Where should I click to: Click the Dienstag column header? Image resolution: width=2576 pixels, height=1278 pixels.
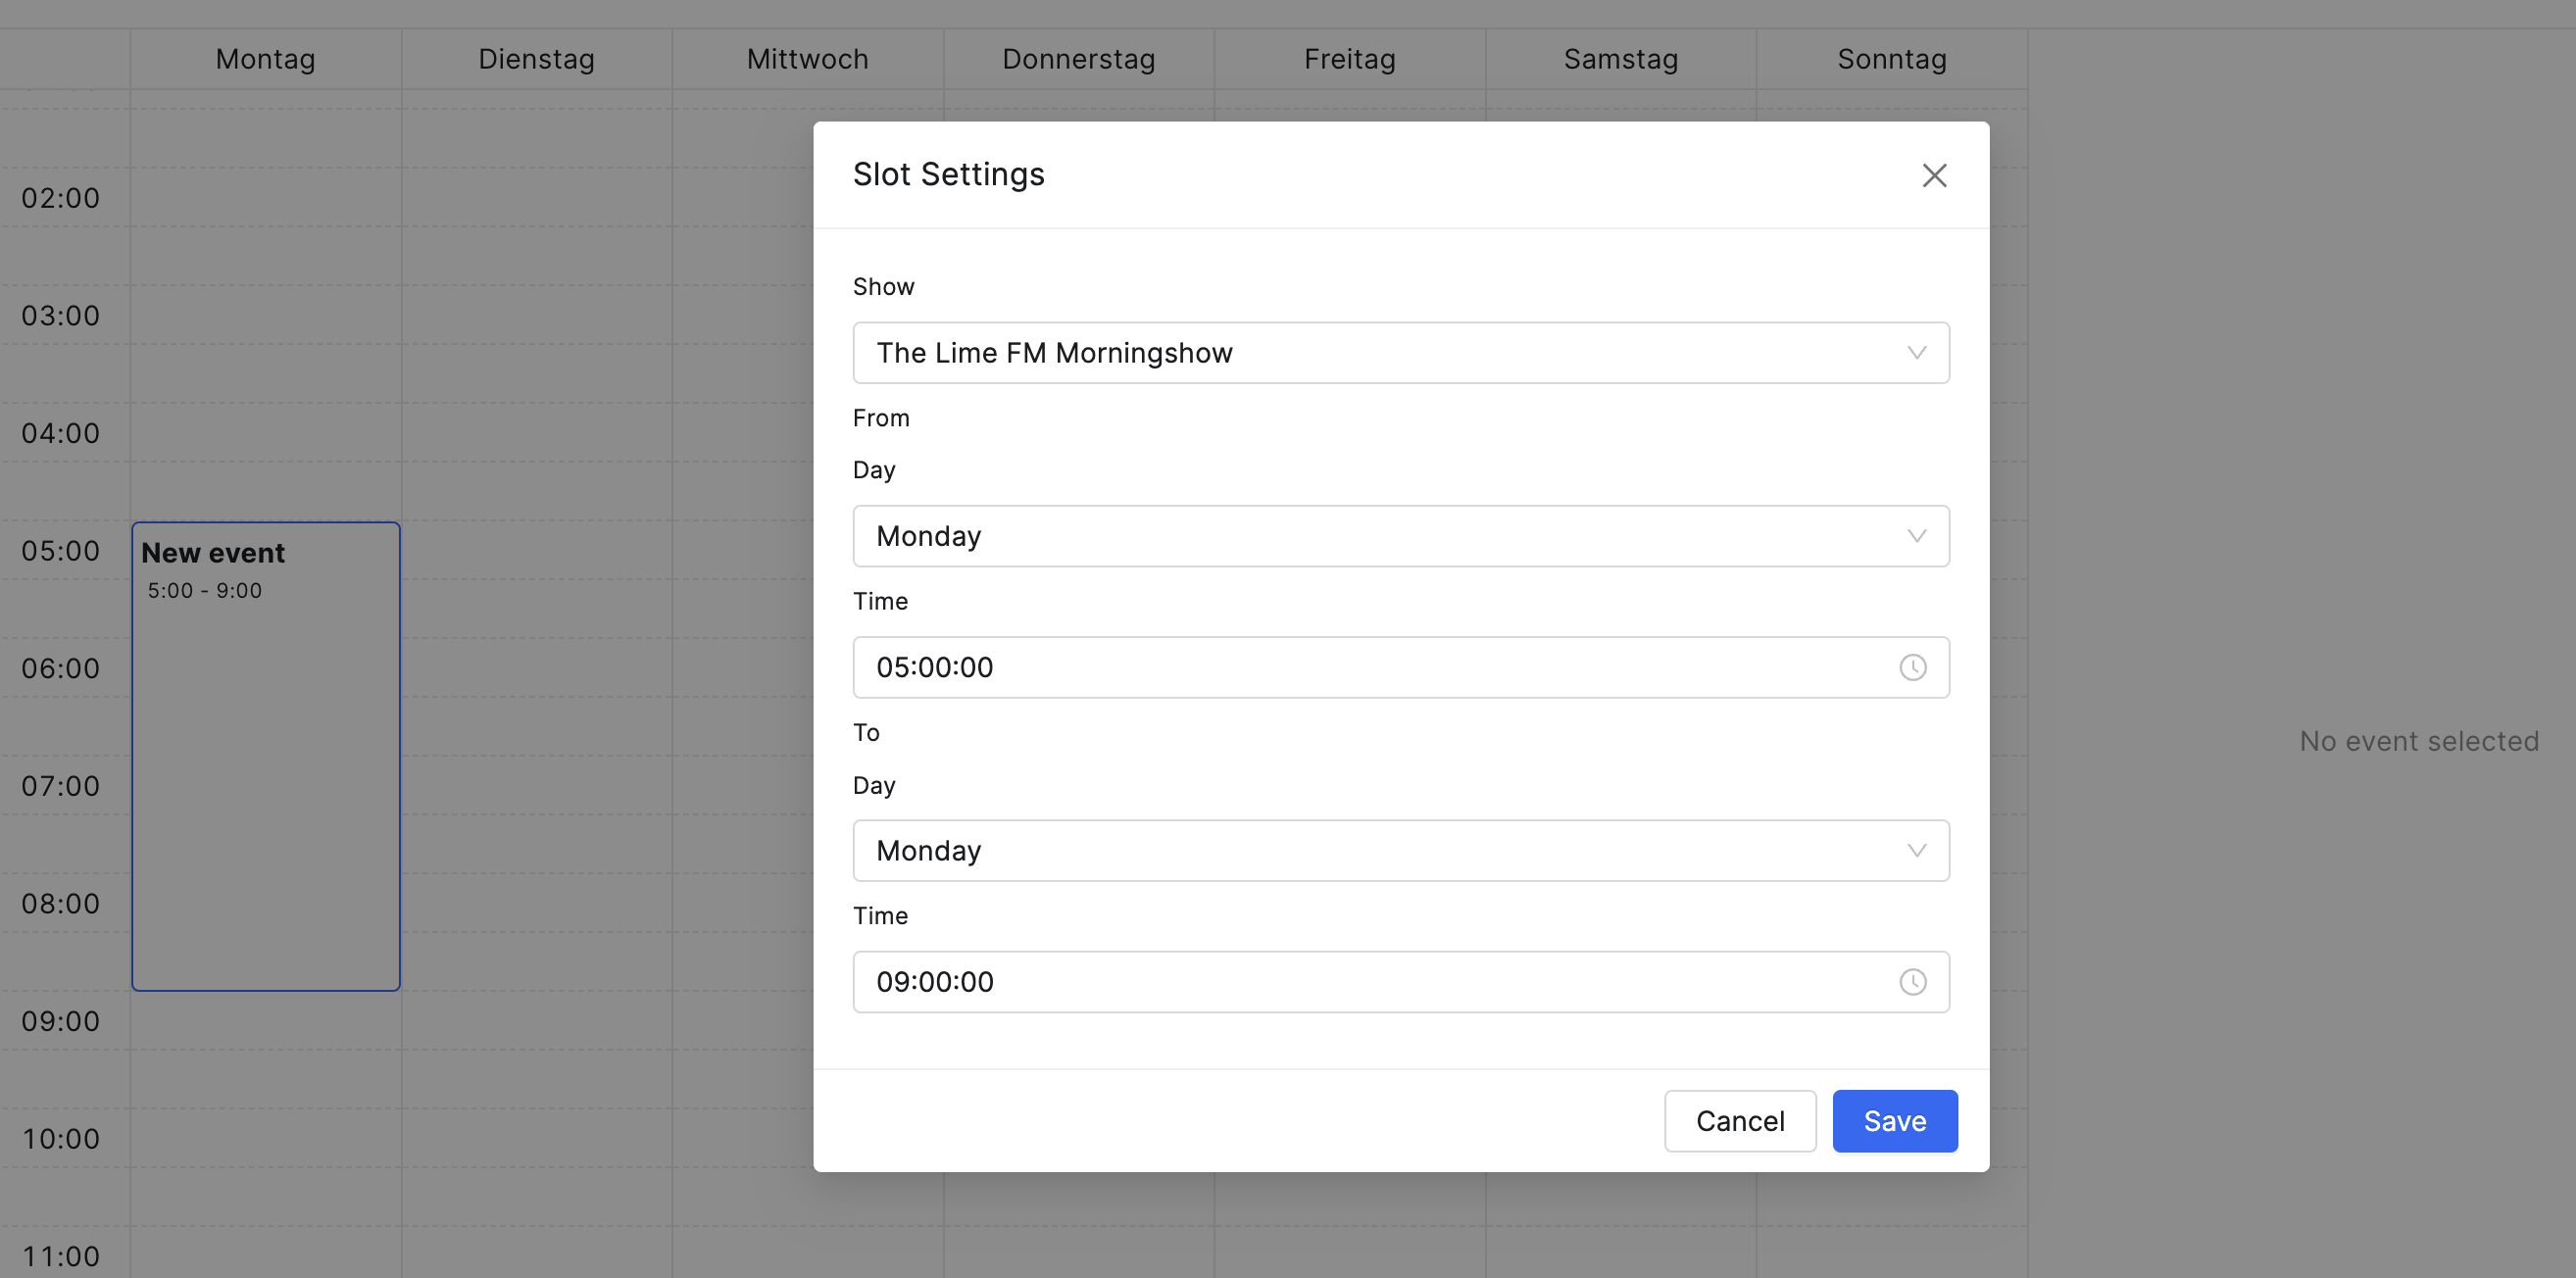536,59
